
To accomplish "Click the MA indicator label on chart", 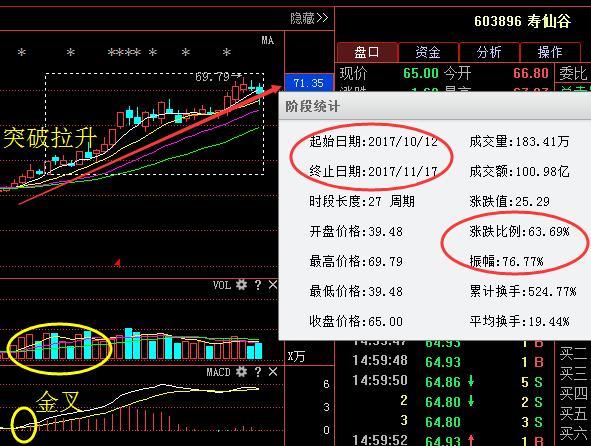I will click(x=268, y=40).
